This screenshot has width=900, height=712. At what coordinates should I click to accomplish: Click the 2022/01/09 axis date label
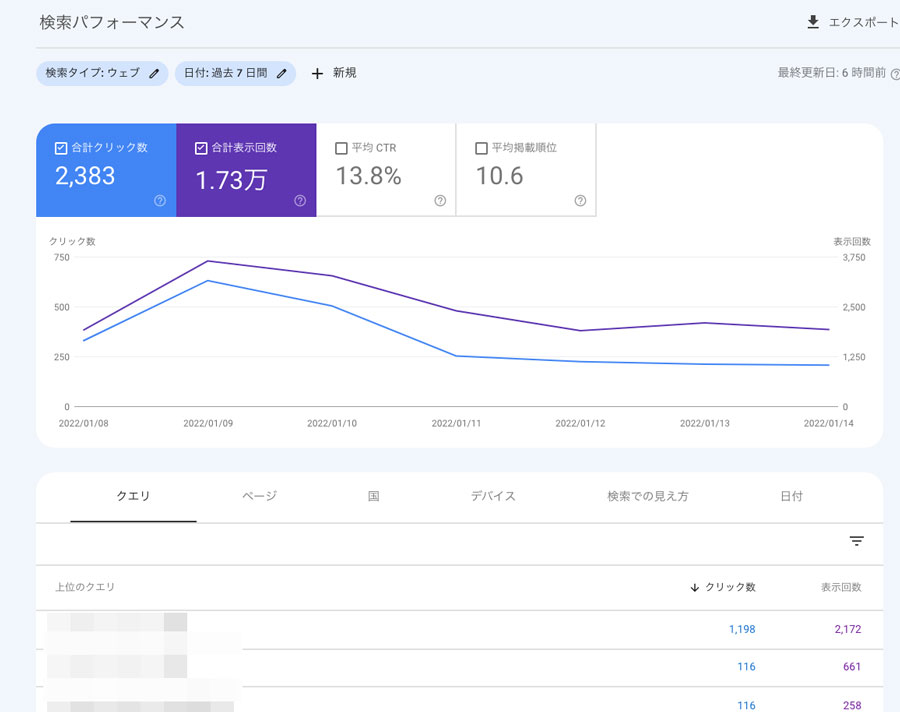(208, 423)
